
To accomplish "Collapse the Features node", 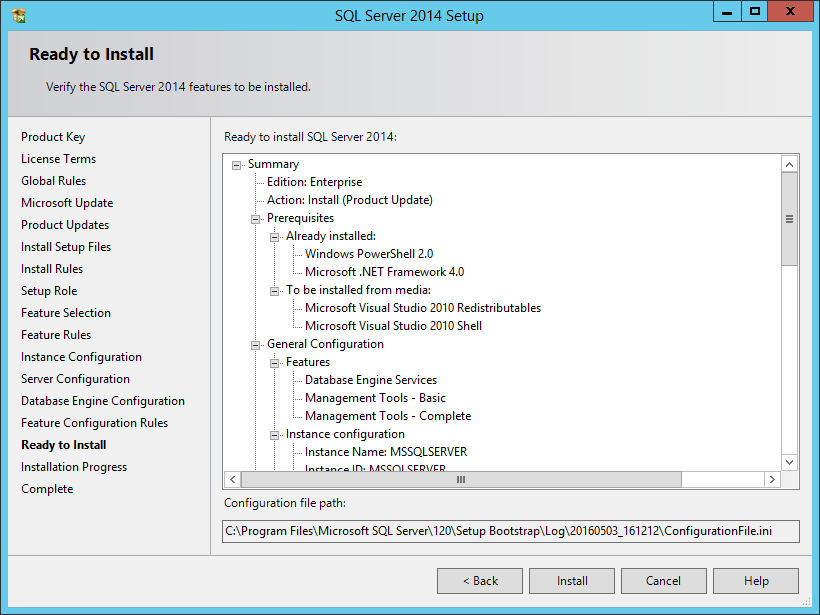I will tap(274, 363).
